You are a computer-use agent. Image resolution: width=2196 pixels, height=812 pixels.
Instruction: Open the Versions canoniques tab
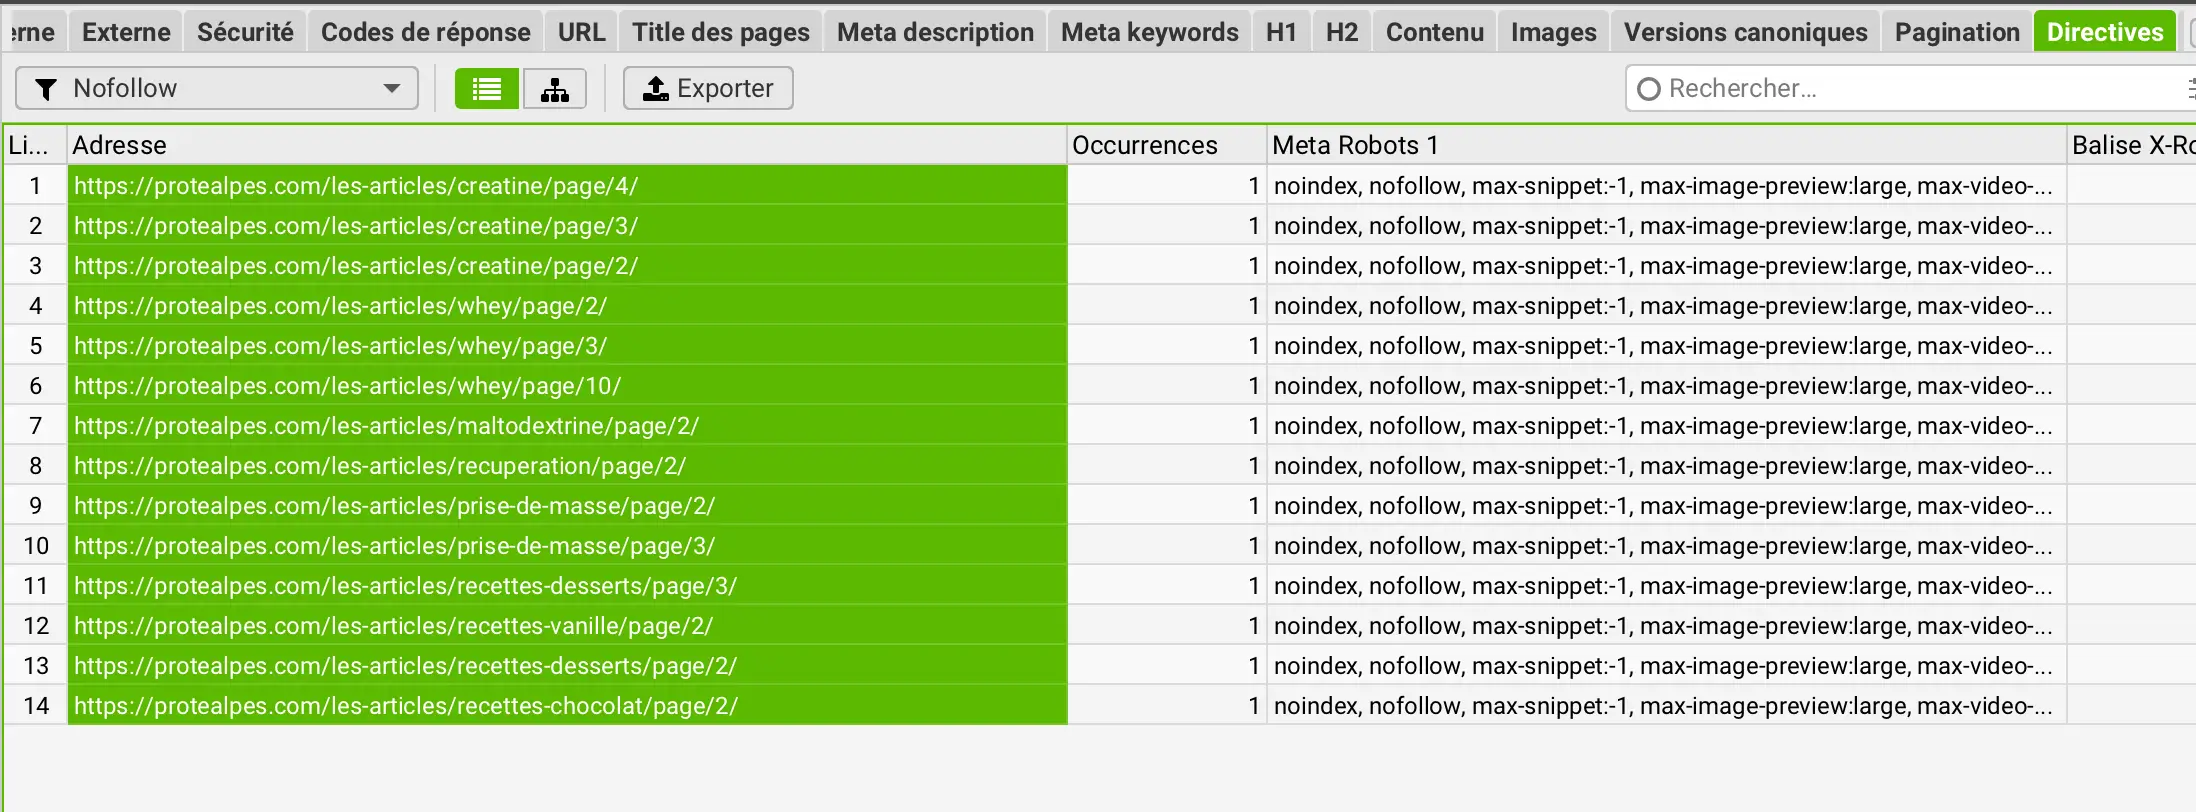pyautogui.click(x=1745, y=32)
